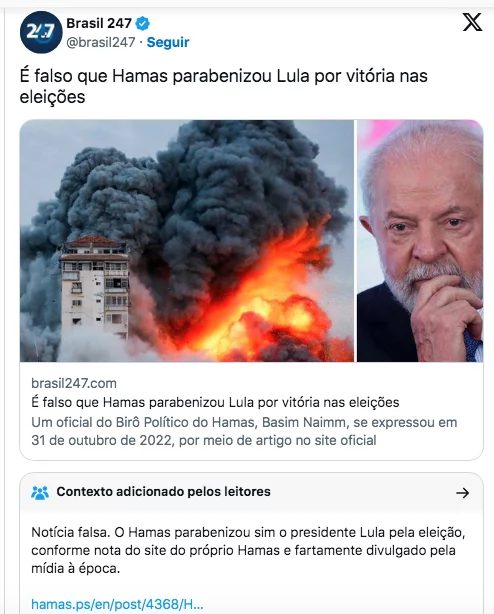This screenshot has height=614, width=494.
Task: Click the explosion photo thumbnail
Action: 187,241
